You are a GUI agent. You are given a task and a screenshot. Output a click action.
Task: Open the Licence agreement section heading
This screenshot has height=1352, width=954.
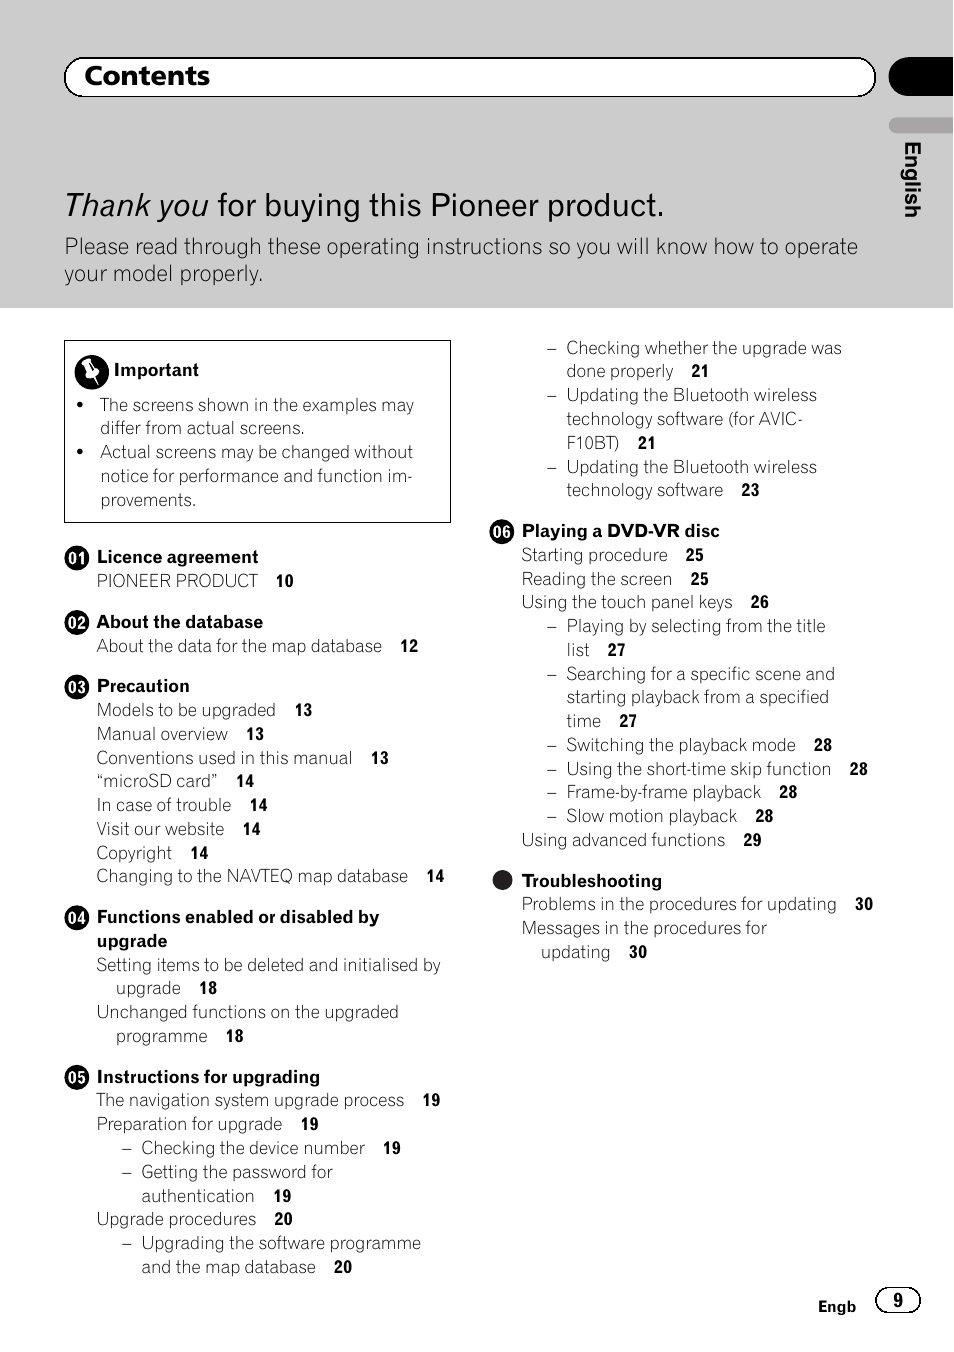coord(177,558)
